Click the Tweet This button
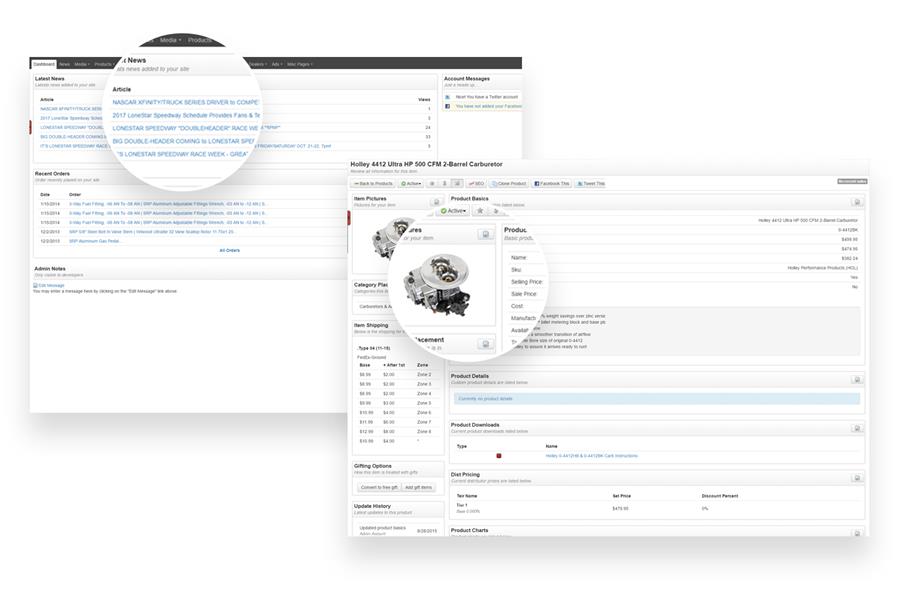Viewport: 900px width, 600px height. pyautogui.click(x=591, y=184)
